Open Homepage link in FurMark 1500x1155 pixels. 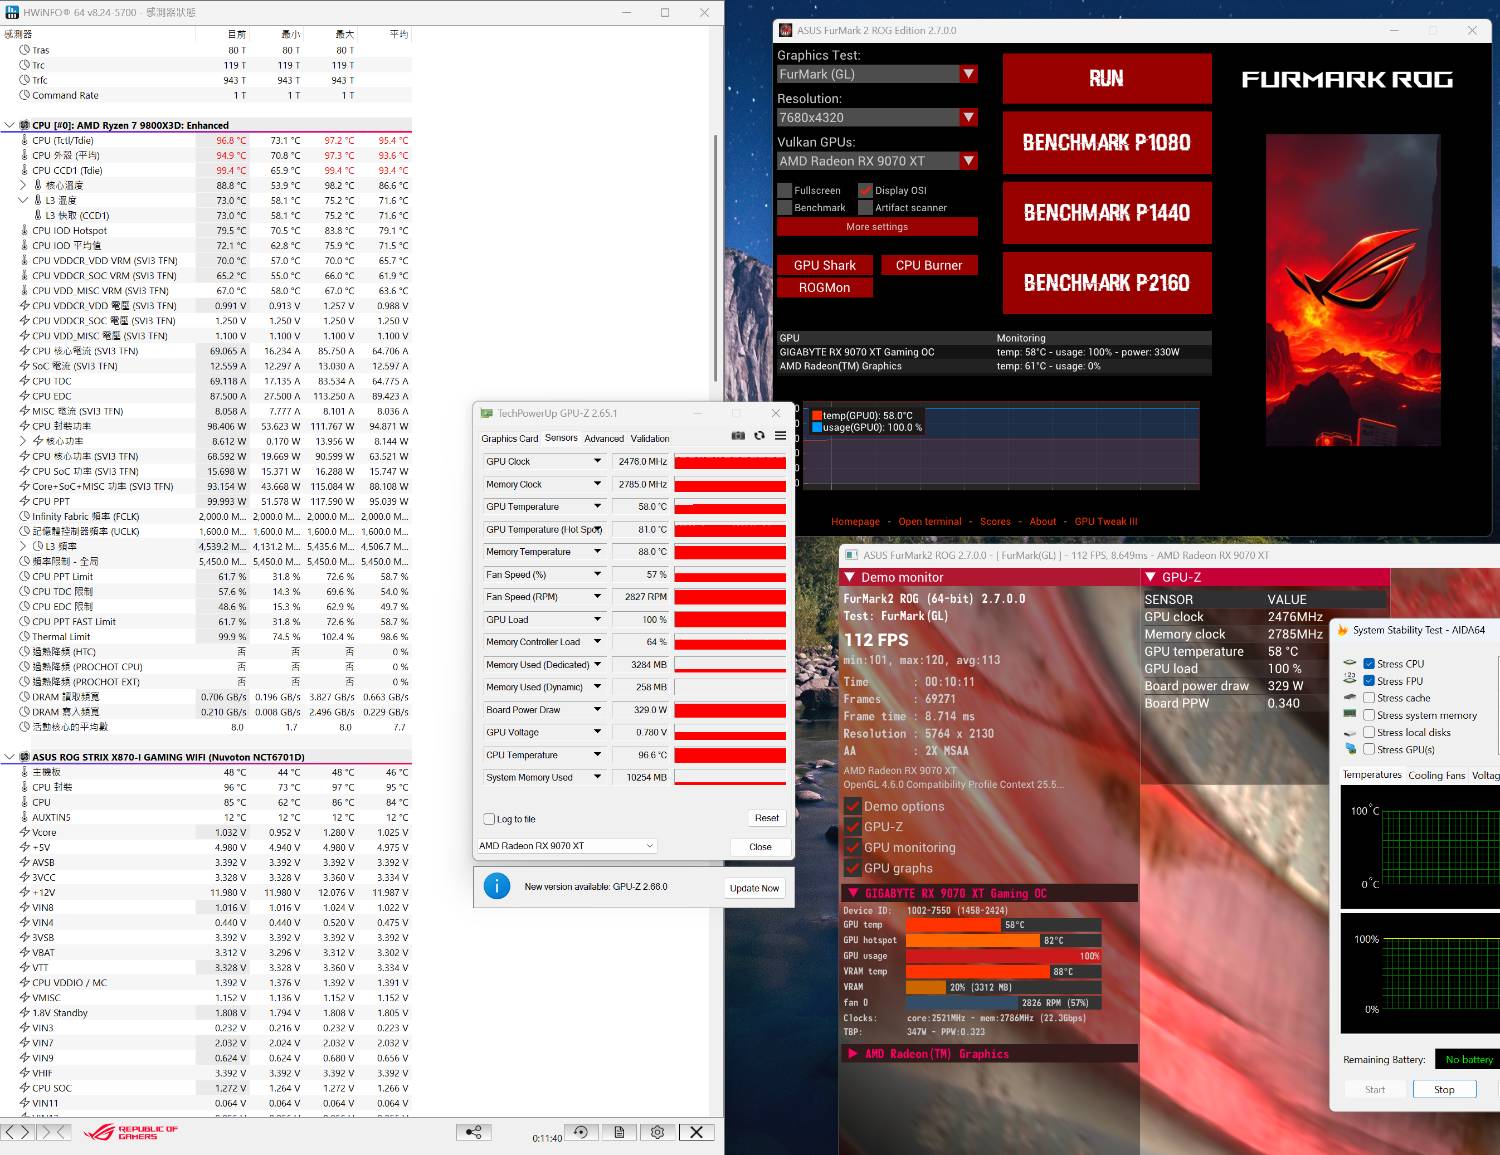click(x=855, y=521)
